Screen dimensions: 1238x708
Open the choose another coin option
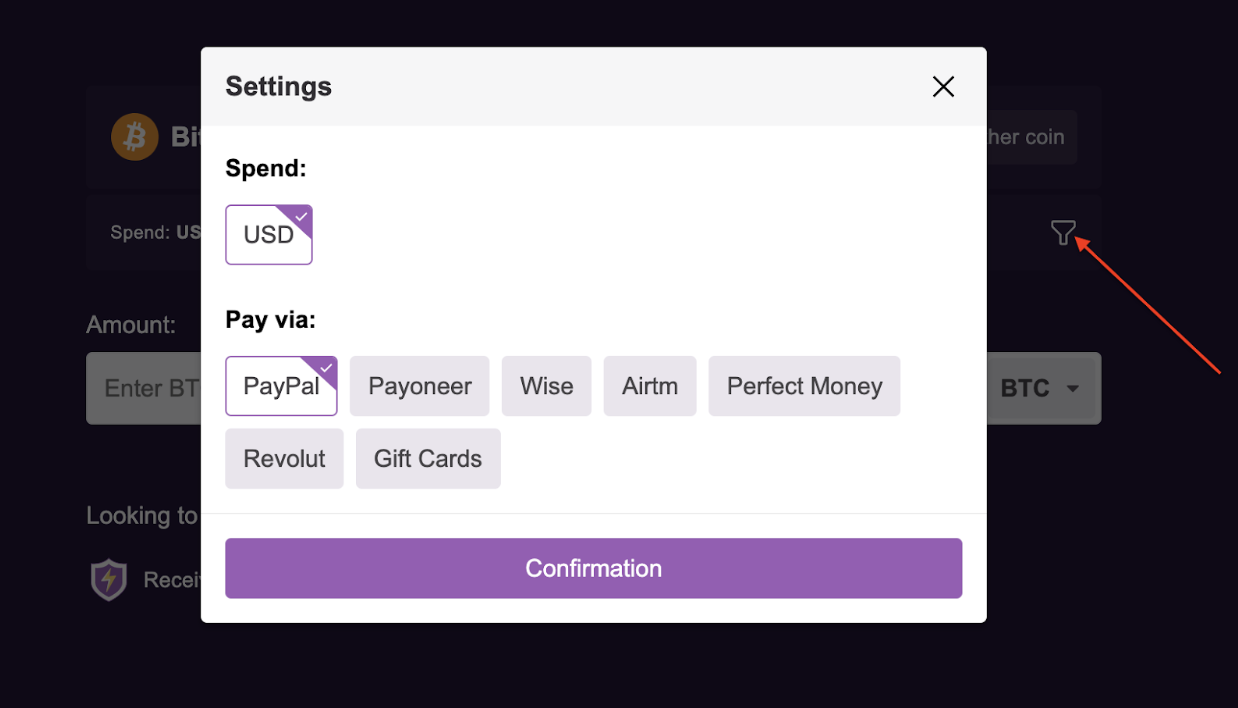1020,137
